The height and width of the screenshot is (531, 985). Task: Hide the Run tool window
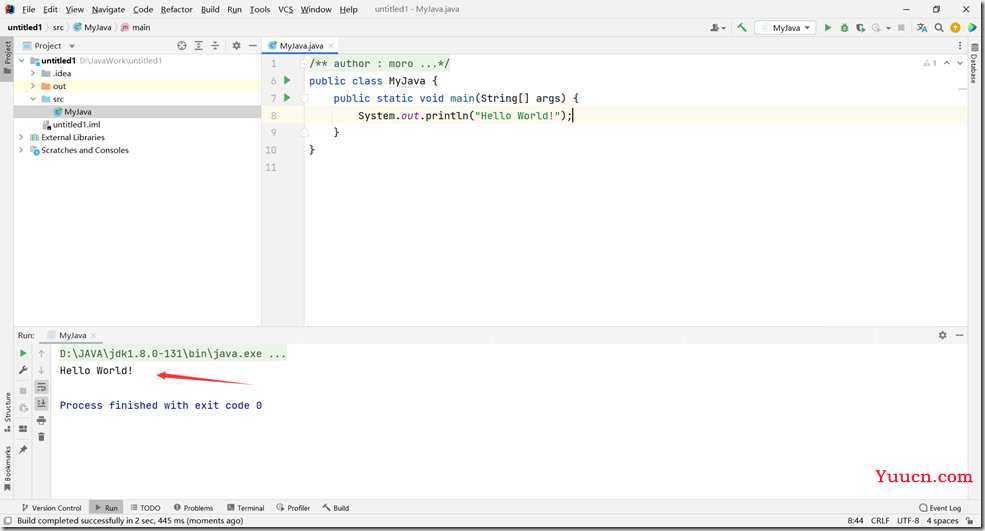pyautogui.click(x=959, y=336)
